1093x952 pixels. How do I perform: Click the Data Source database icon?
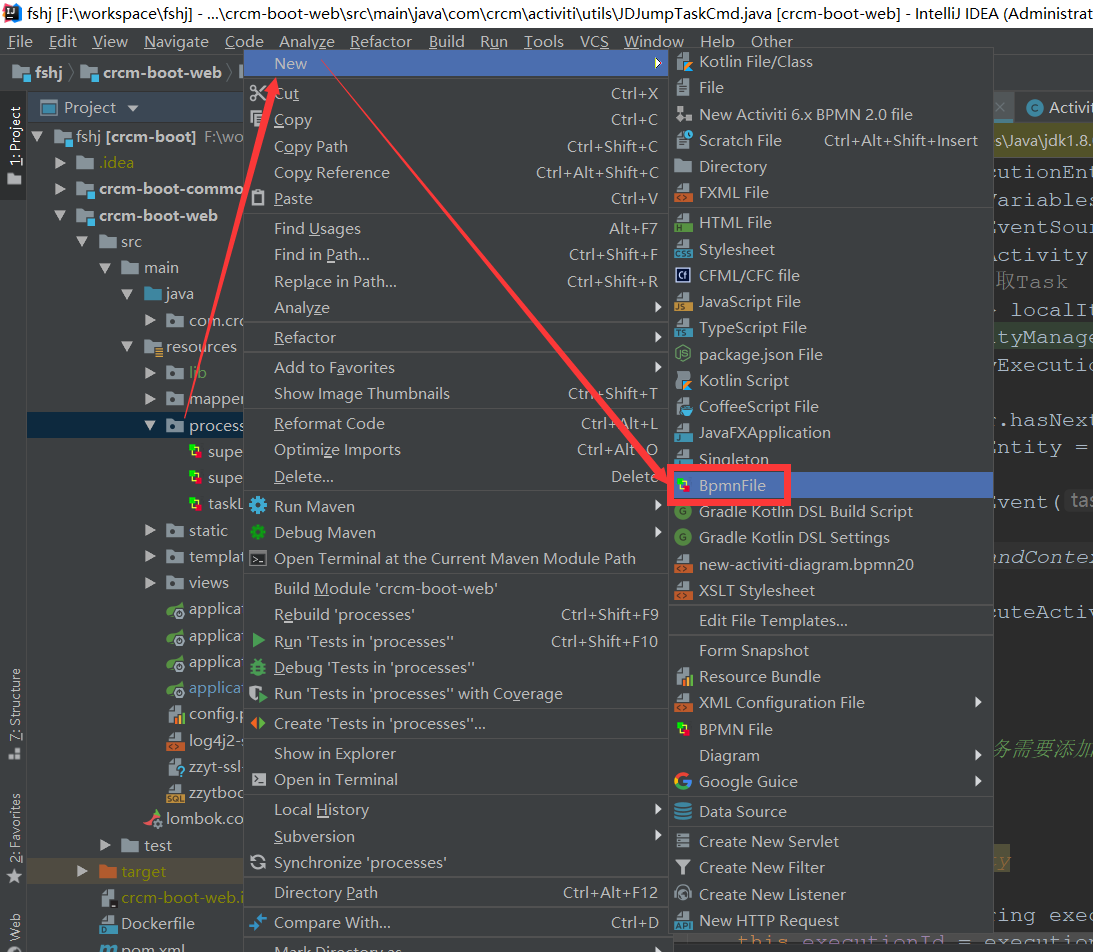[x=684, y=811]
